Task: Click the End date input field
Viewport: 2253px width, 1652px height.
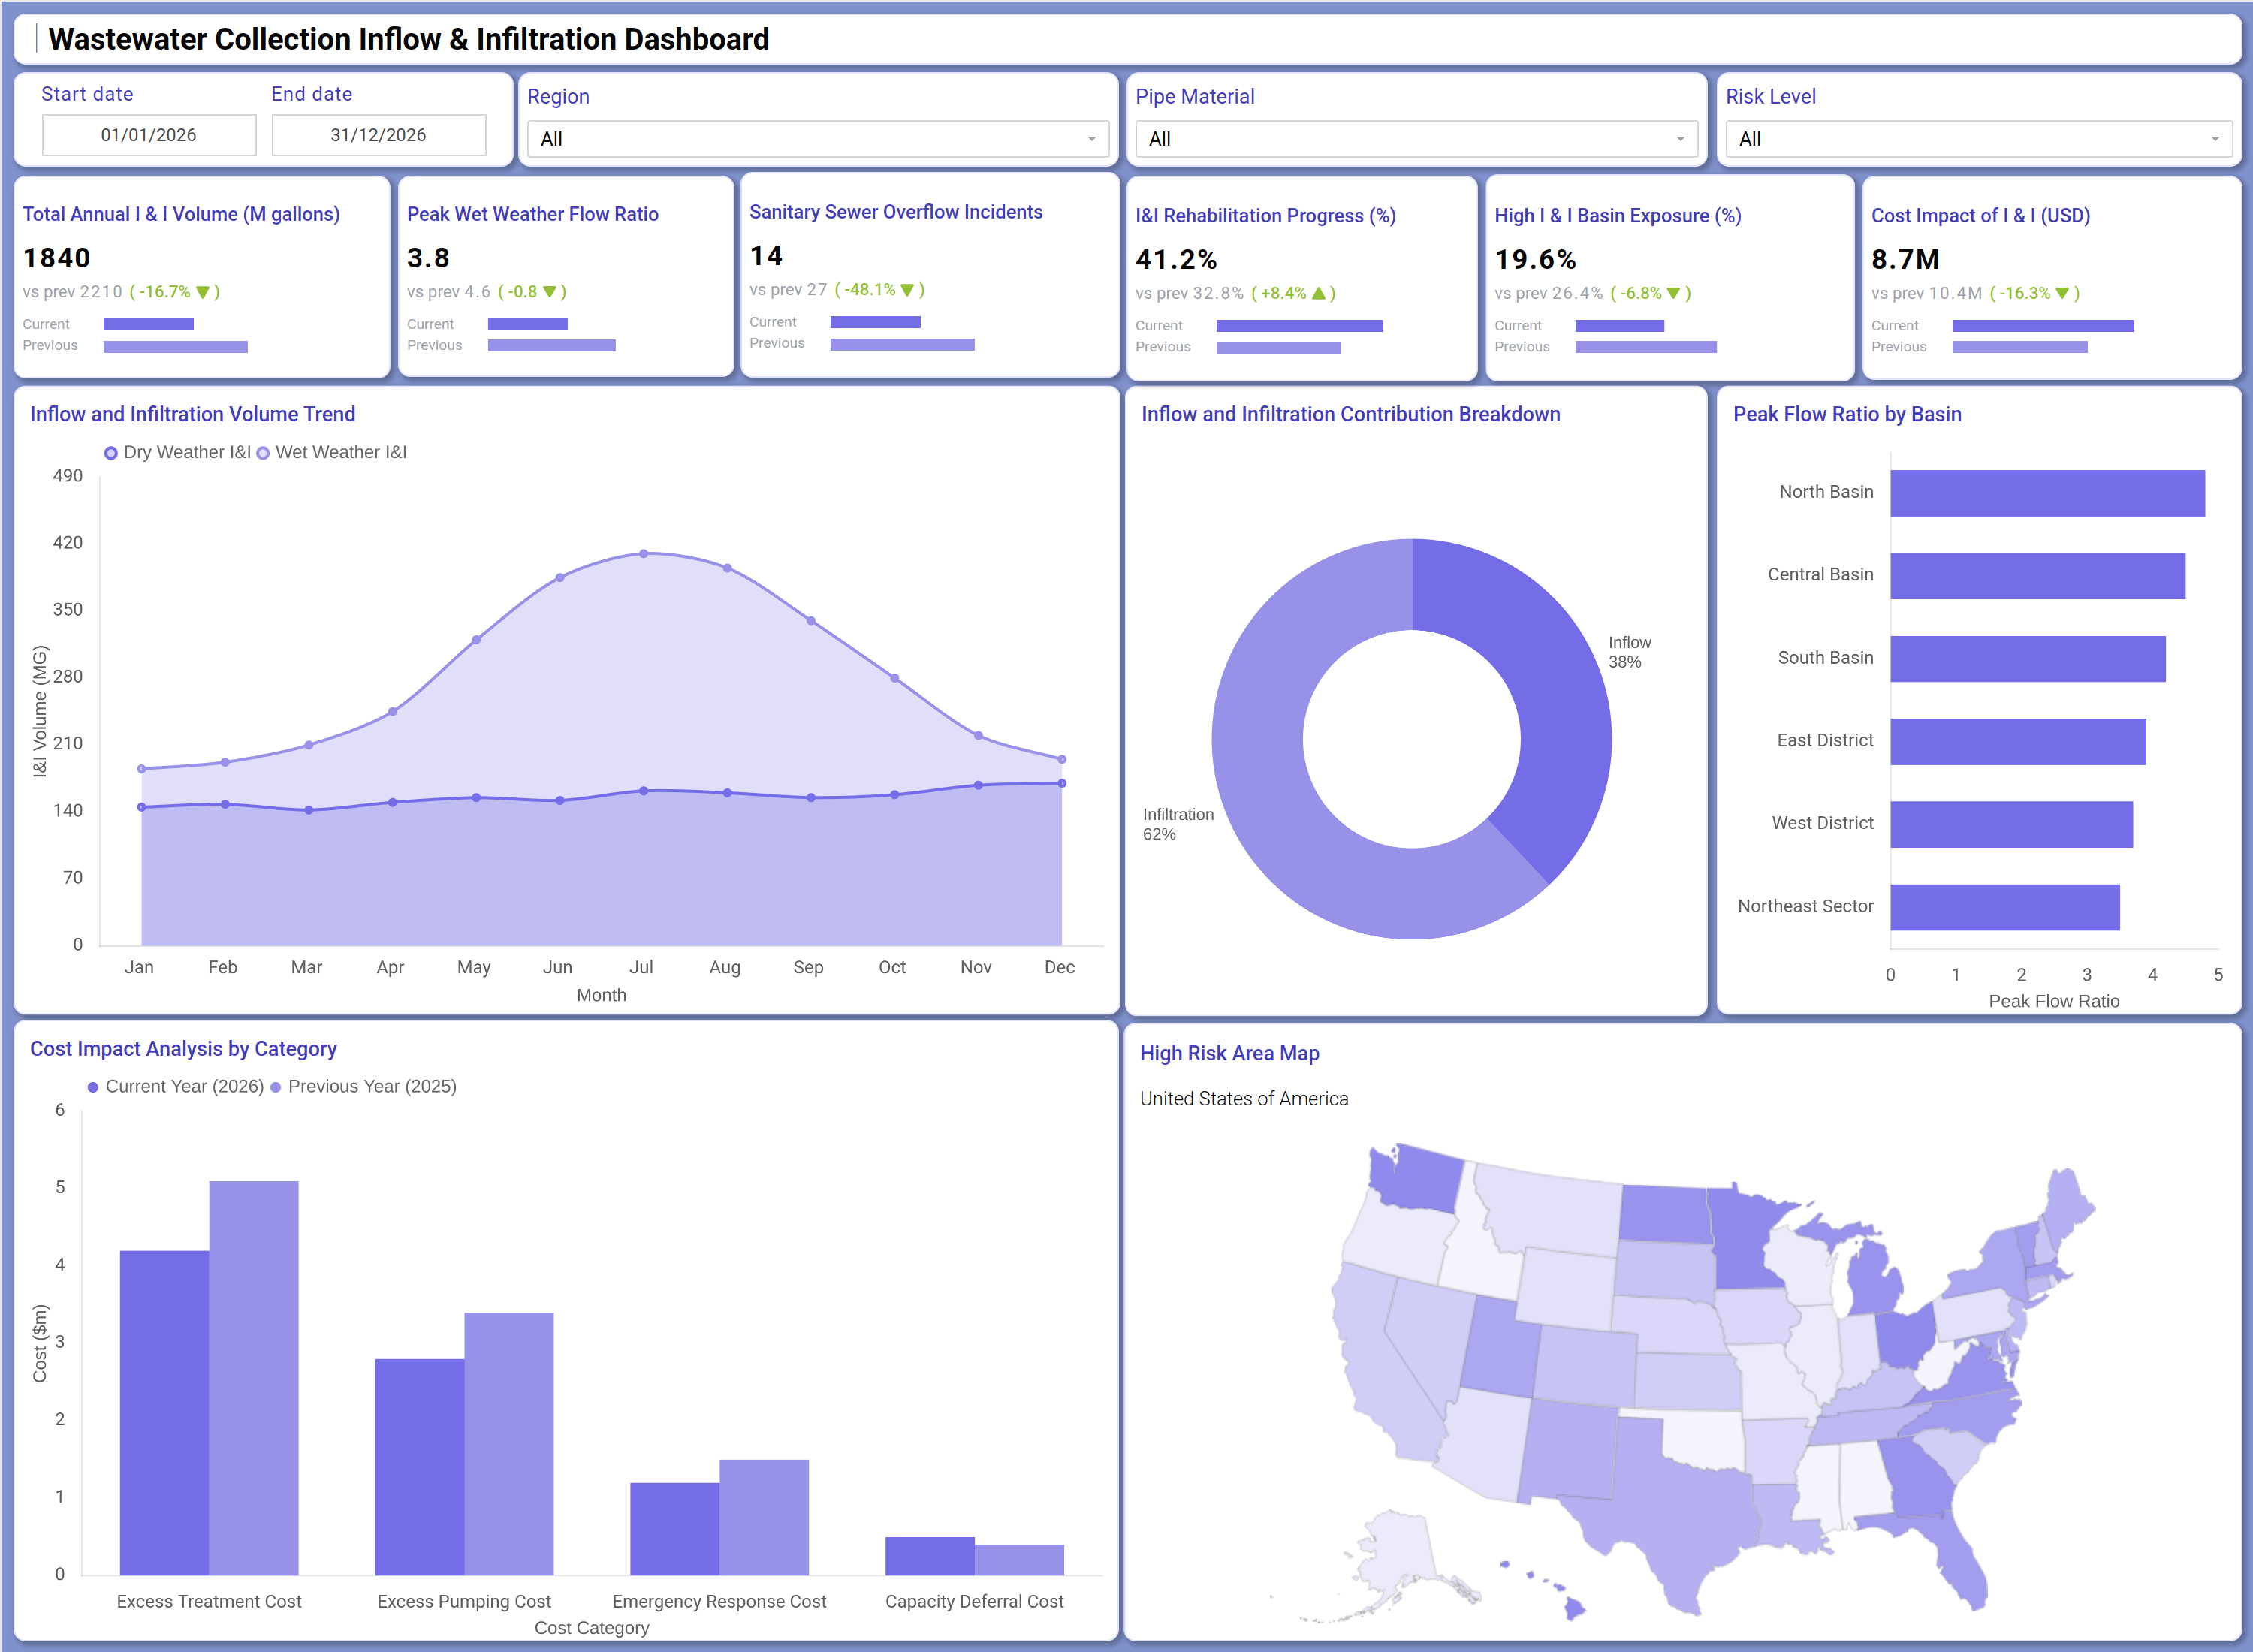Action: (x=379, y=135)
